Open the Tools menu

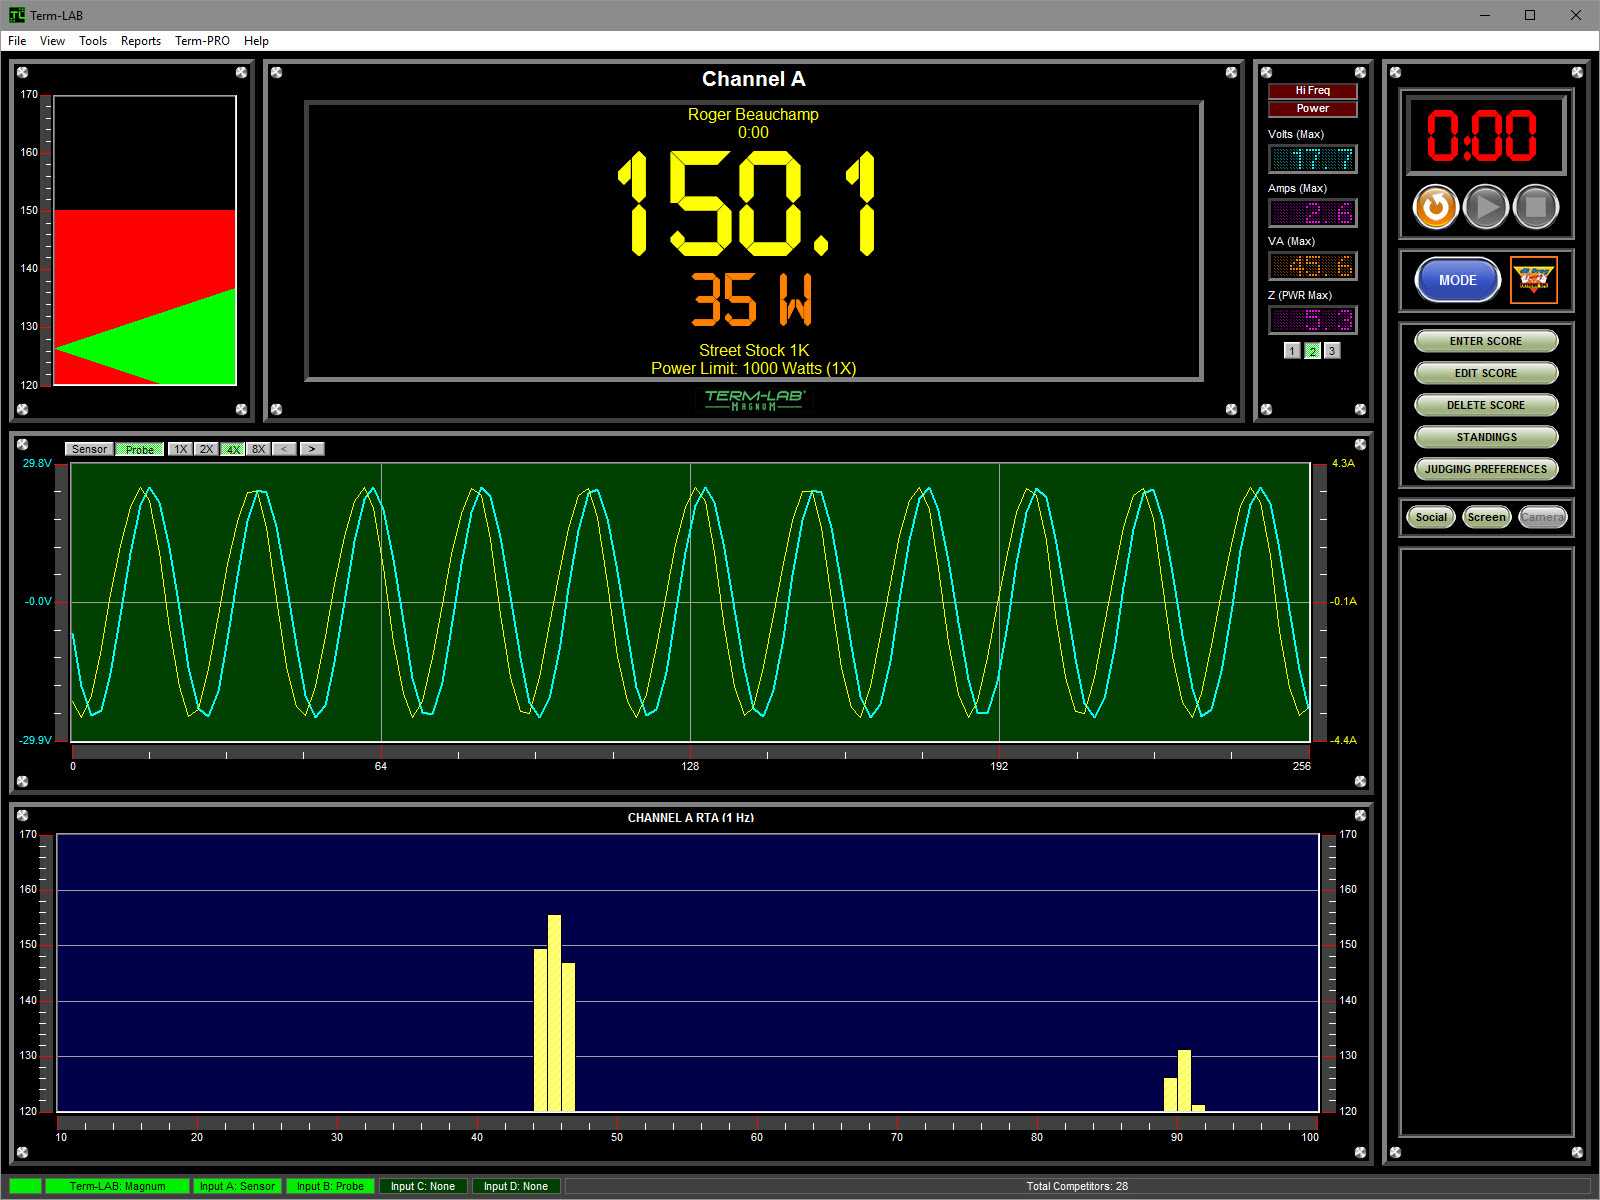click(93, 41)
